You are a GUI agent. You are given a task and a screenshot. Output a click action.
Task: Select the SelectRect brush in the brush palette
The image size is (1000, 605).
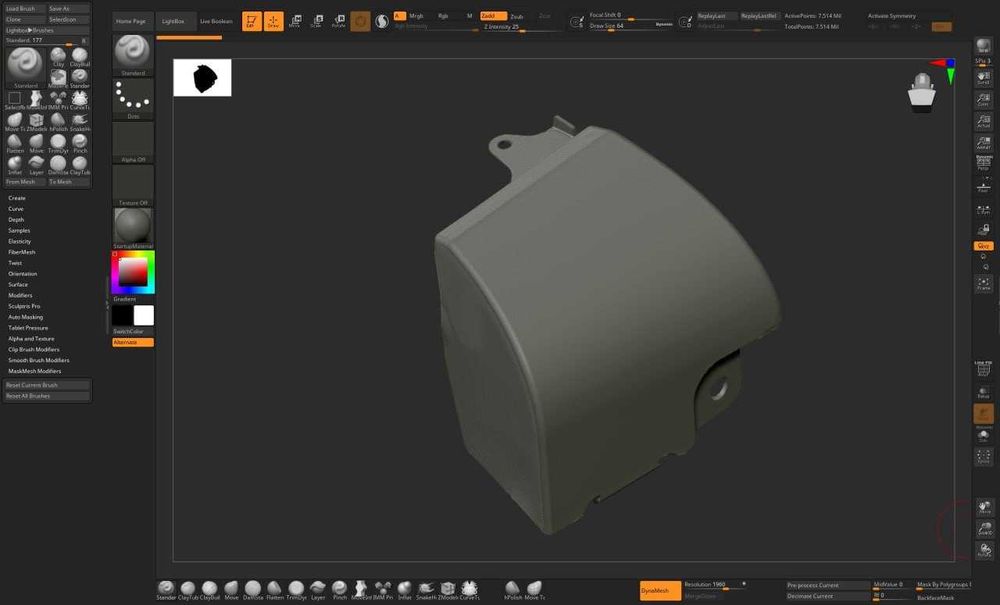point(15,100)
